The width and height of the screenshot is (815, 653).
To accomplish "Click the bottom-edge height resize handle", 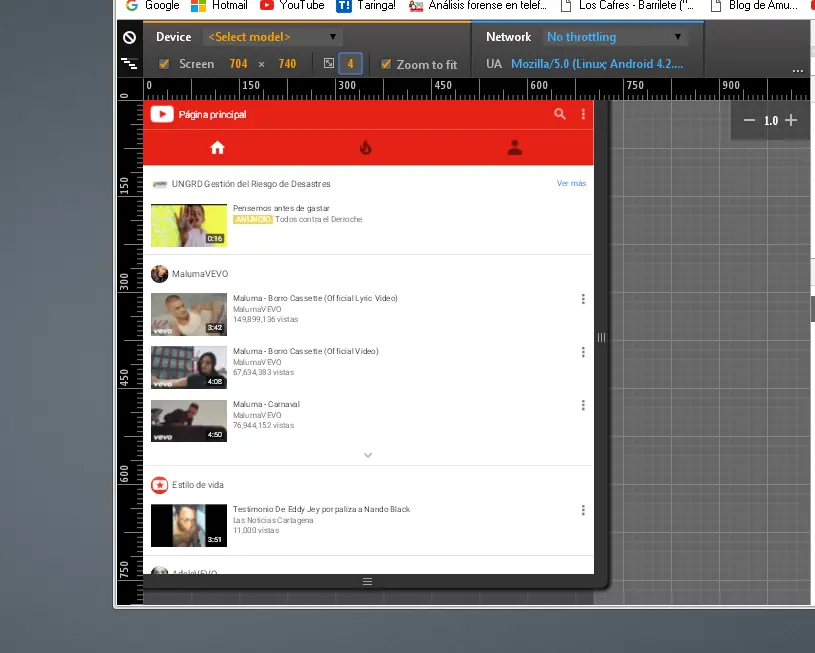I will pyautogui.click(x=367, y=581).
